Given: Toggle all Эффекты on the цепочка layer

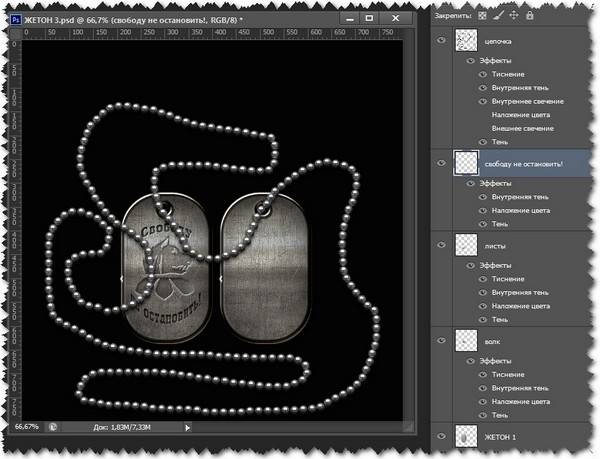Looking at the screenshot, I should click(470, 60).
